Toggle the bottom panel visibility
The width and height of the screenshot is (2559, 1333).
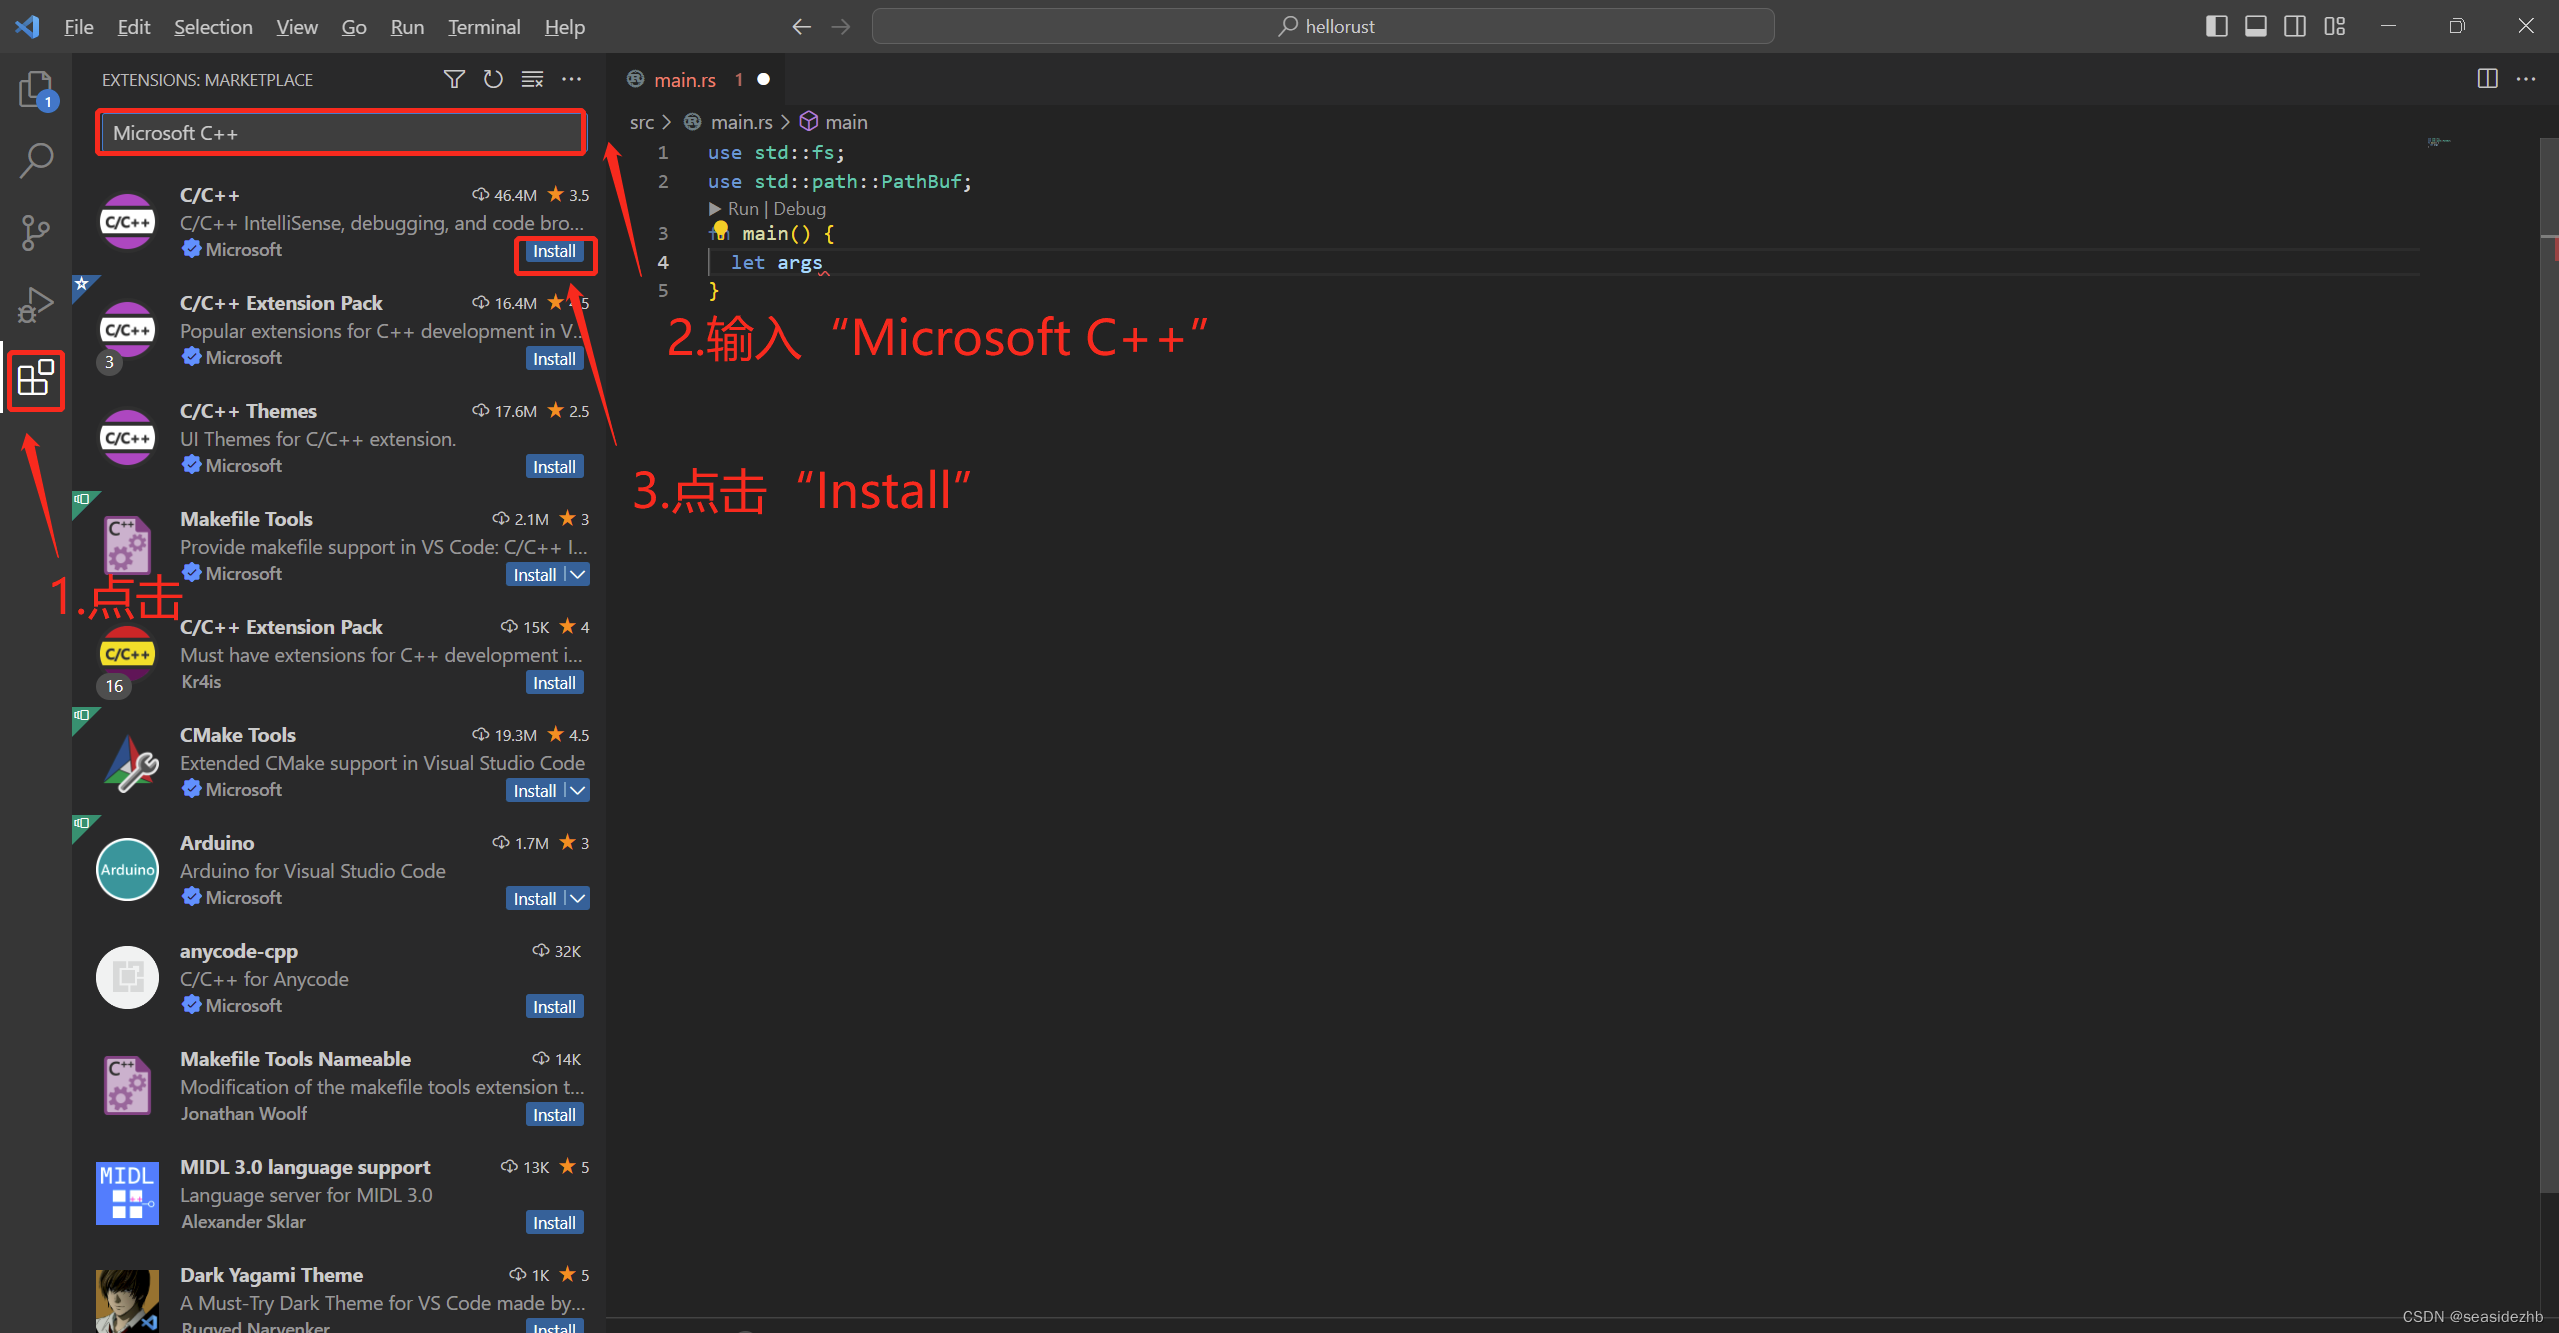(x=2256, y=26)
